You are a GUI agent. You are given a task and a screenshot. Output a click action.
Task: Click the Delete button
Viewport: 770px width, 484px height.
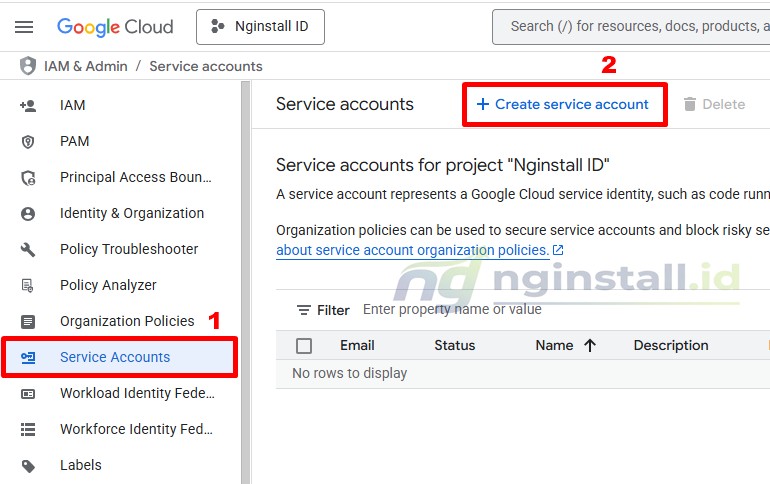click(715, 104)
